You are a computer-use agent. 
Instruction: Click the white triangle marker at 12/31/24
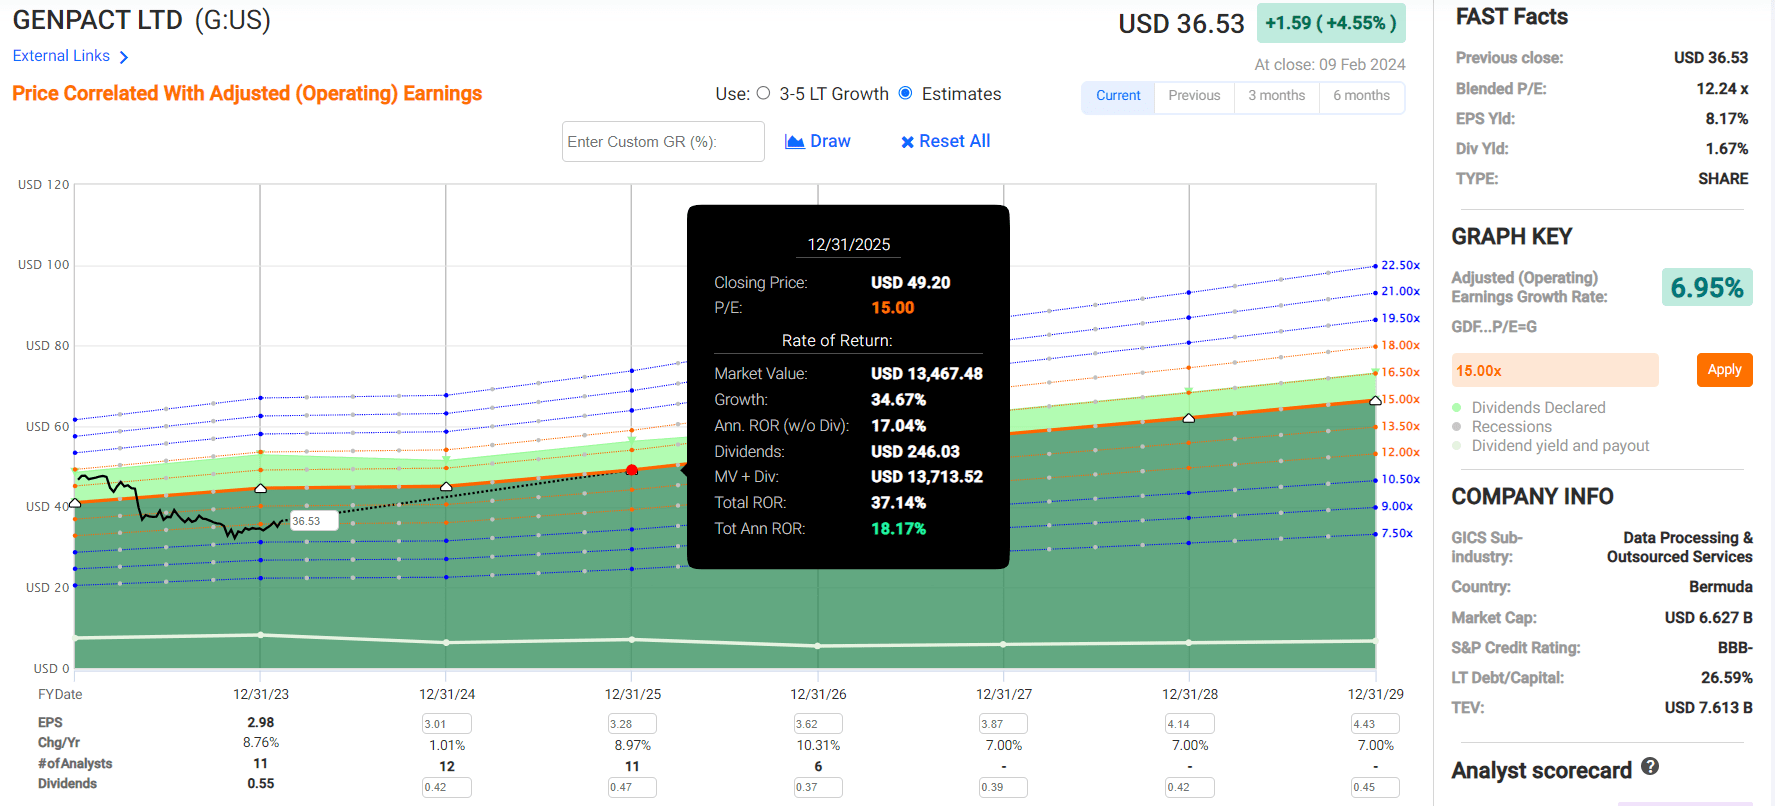pos(446,486)
